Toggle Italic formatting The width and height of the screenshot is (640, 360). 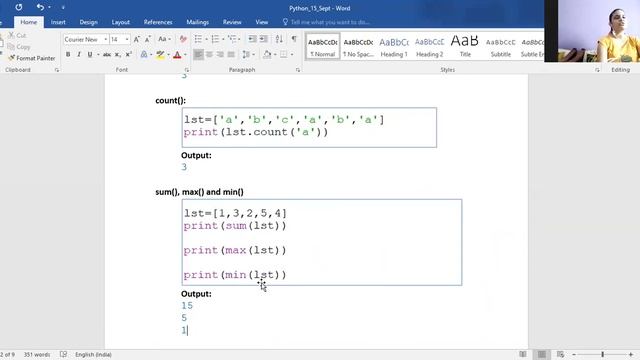[x=79, y=54]
